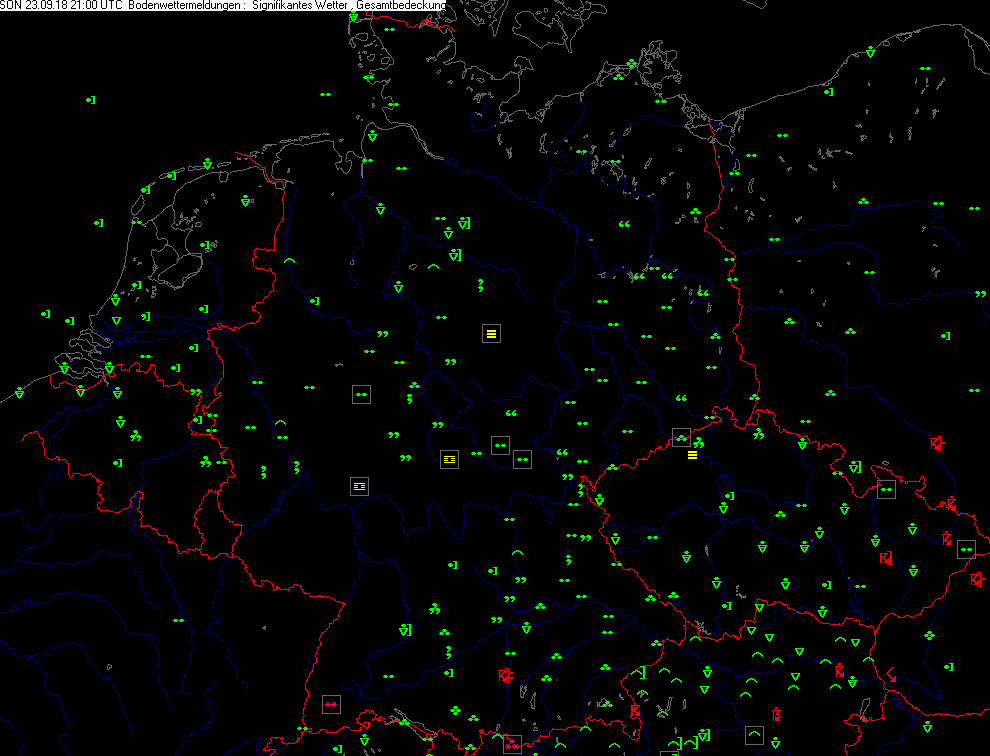The image size is (990, 756).
Task: Click the 'SON 23.09.18 21:00 UTC' timestamp
Action: coord(61,6)
